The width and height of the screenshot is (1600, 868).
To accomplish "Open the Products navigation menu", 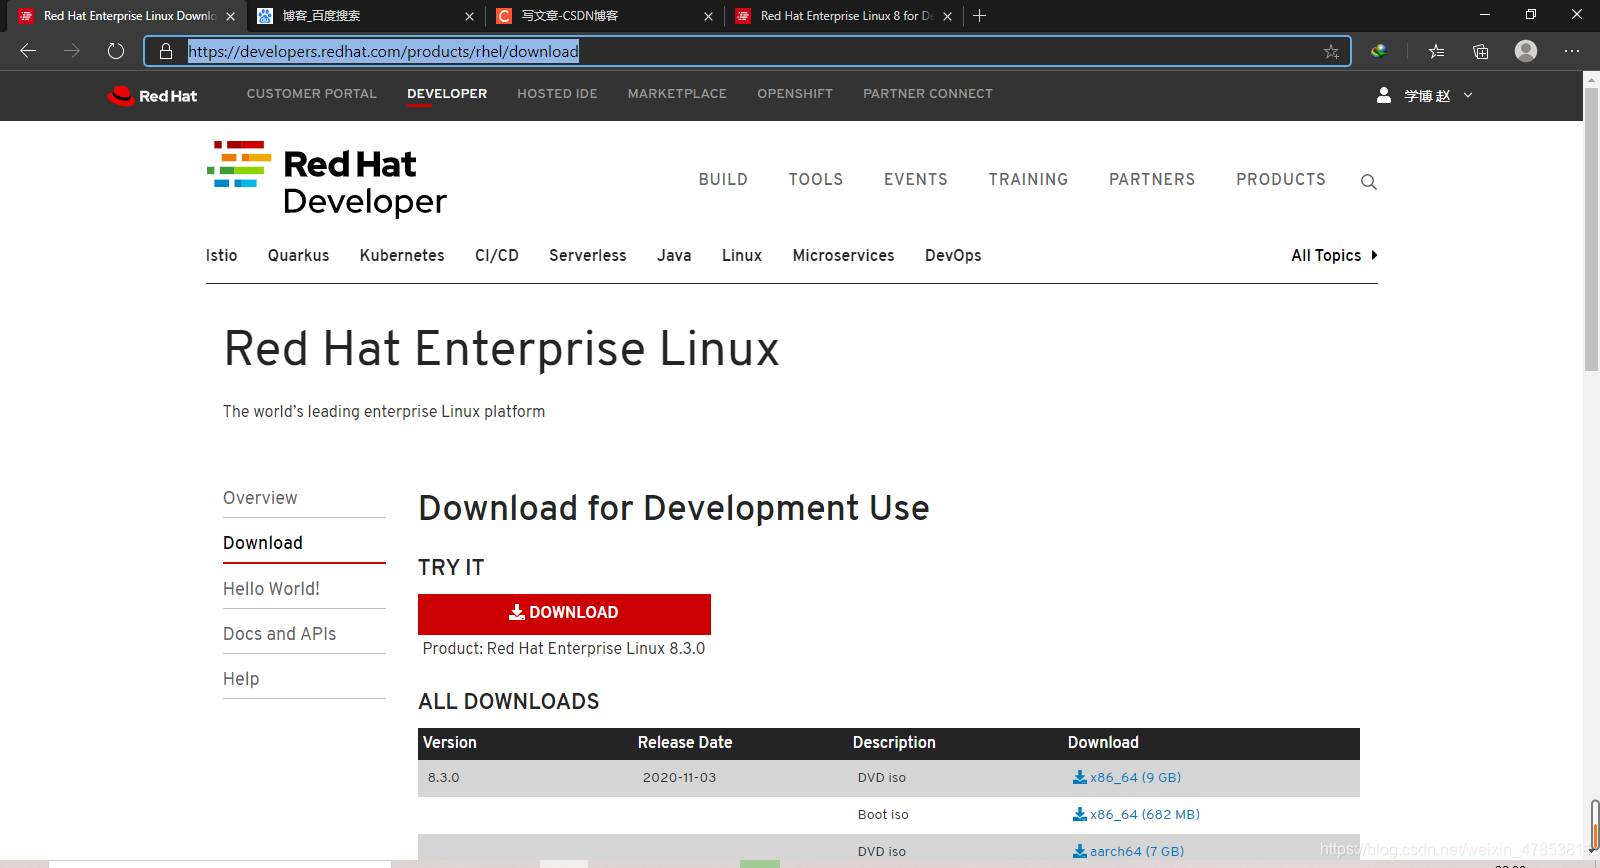I will pos(1281,179).
